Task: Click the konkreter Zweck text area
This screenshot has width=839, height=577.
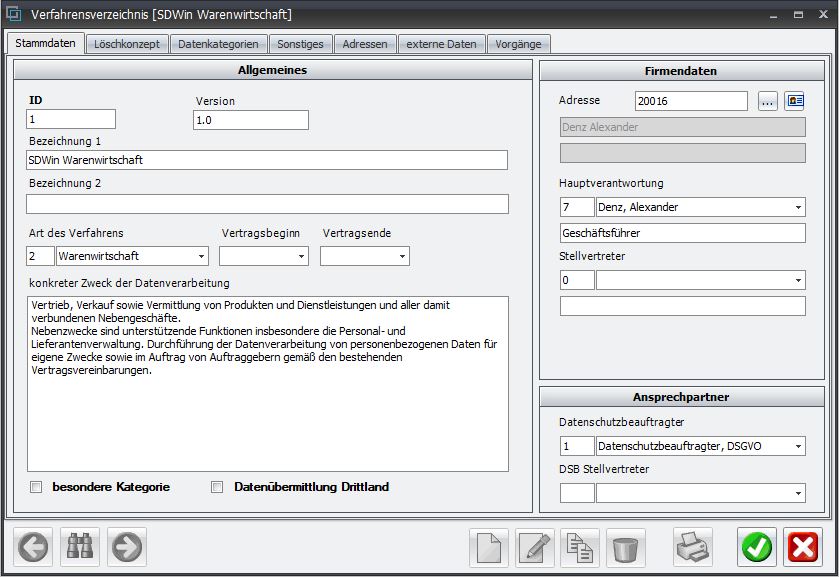Action: (268, 384)
